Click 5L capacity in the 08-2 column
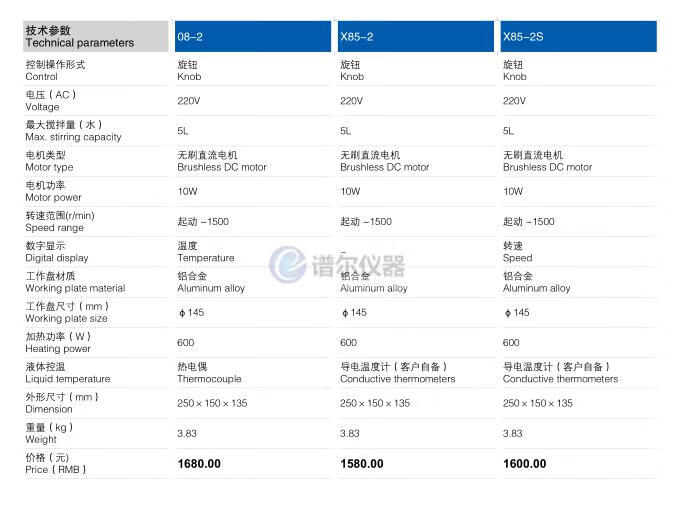 click(183, 131)
